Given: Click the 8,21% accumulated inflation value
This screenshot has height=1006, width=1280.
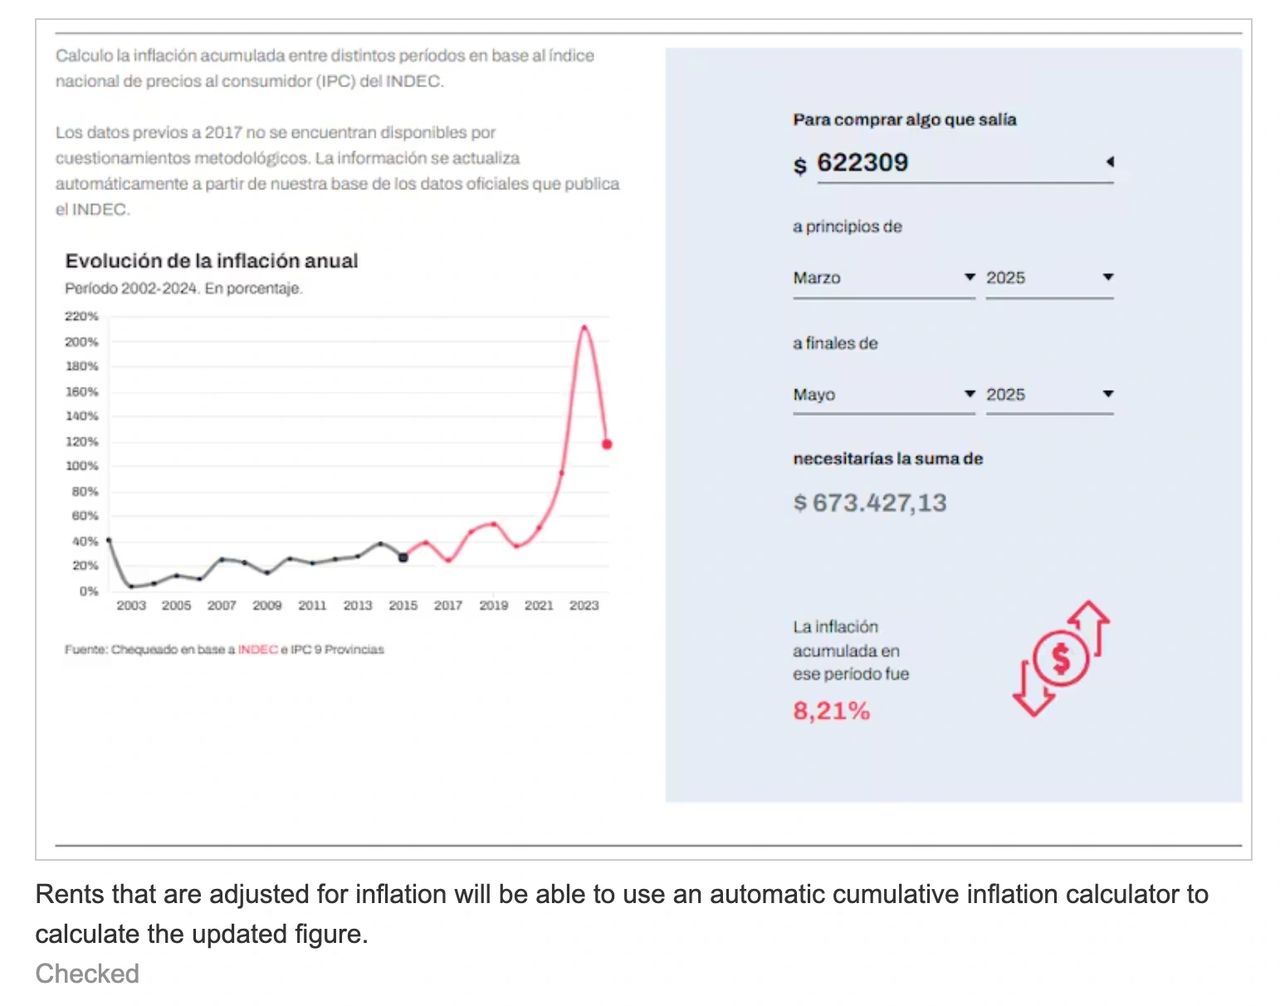Looking at the screenshot, I should pos(831,711).
